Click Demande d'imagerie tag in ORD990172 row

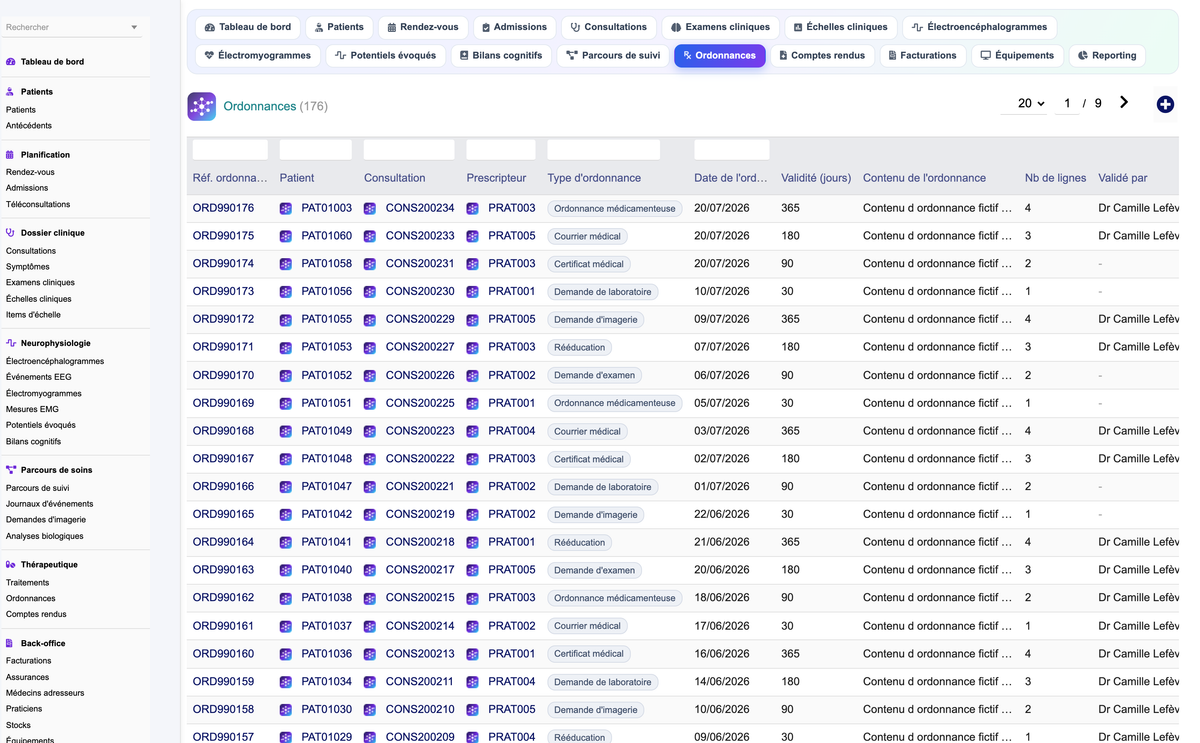596,320
